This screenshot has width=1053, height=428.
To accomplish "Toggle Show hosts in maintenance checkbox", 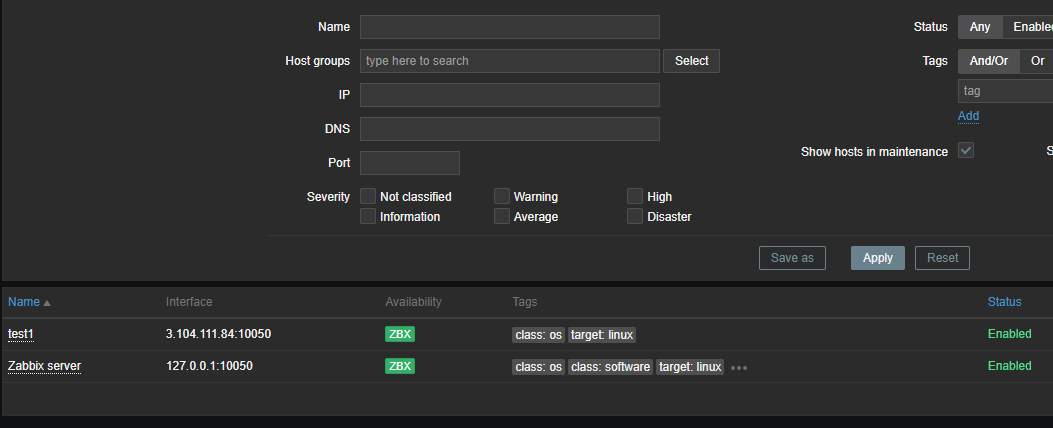I will [966, 151].
